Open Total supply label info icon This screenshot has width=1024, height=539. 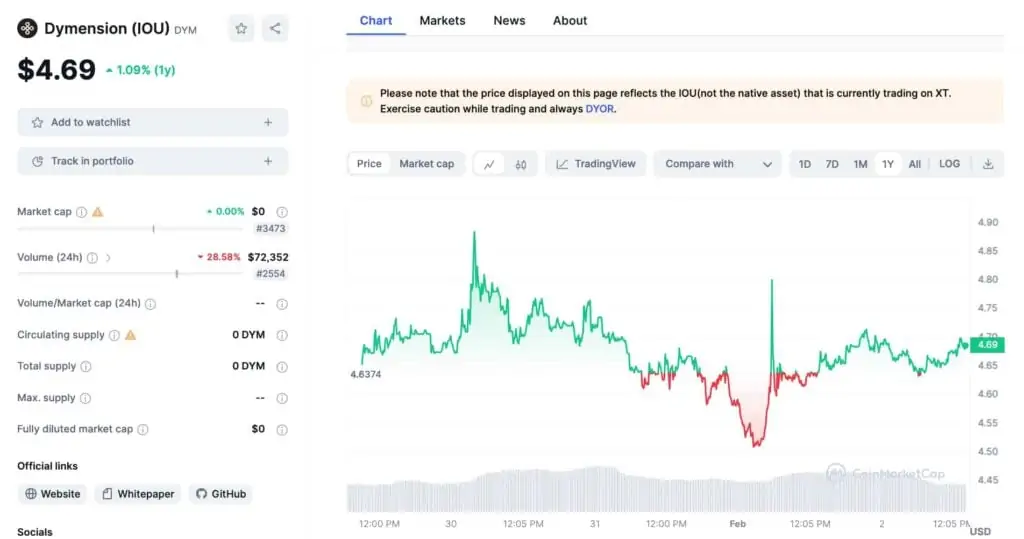click(x=86, y=367)
